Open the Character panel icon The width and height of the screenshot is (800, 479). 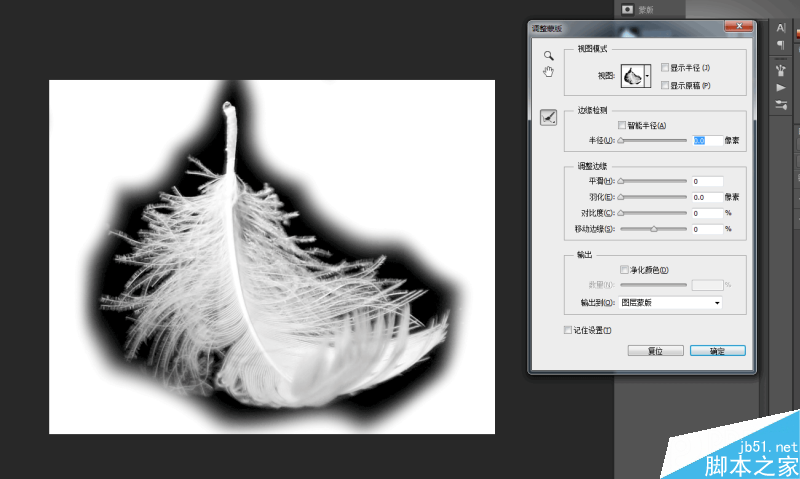point(781,28)
